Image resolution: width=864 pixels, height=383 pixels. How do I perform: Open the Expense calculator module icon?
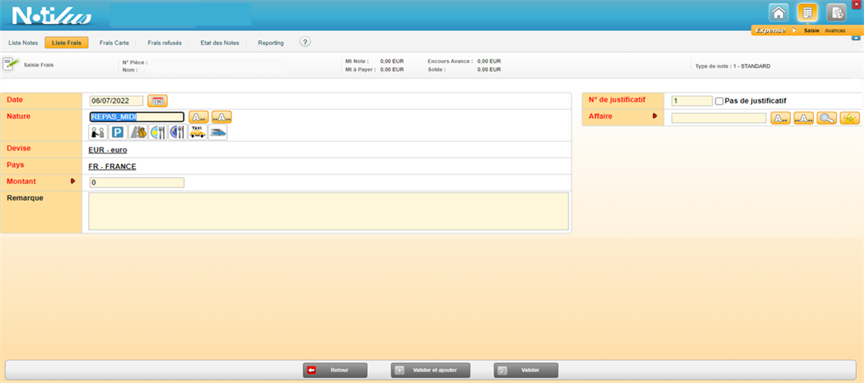[807, 13]
